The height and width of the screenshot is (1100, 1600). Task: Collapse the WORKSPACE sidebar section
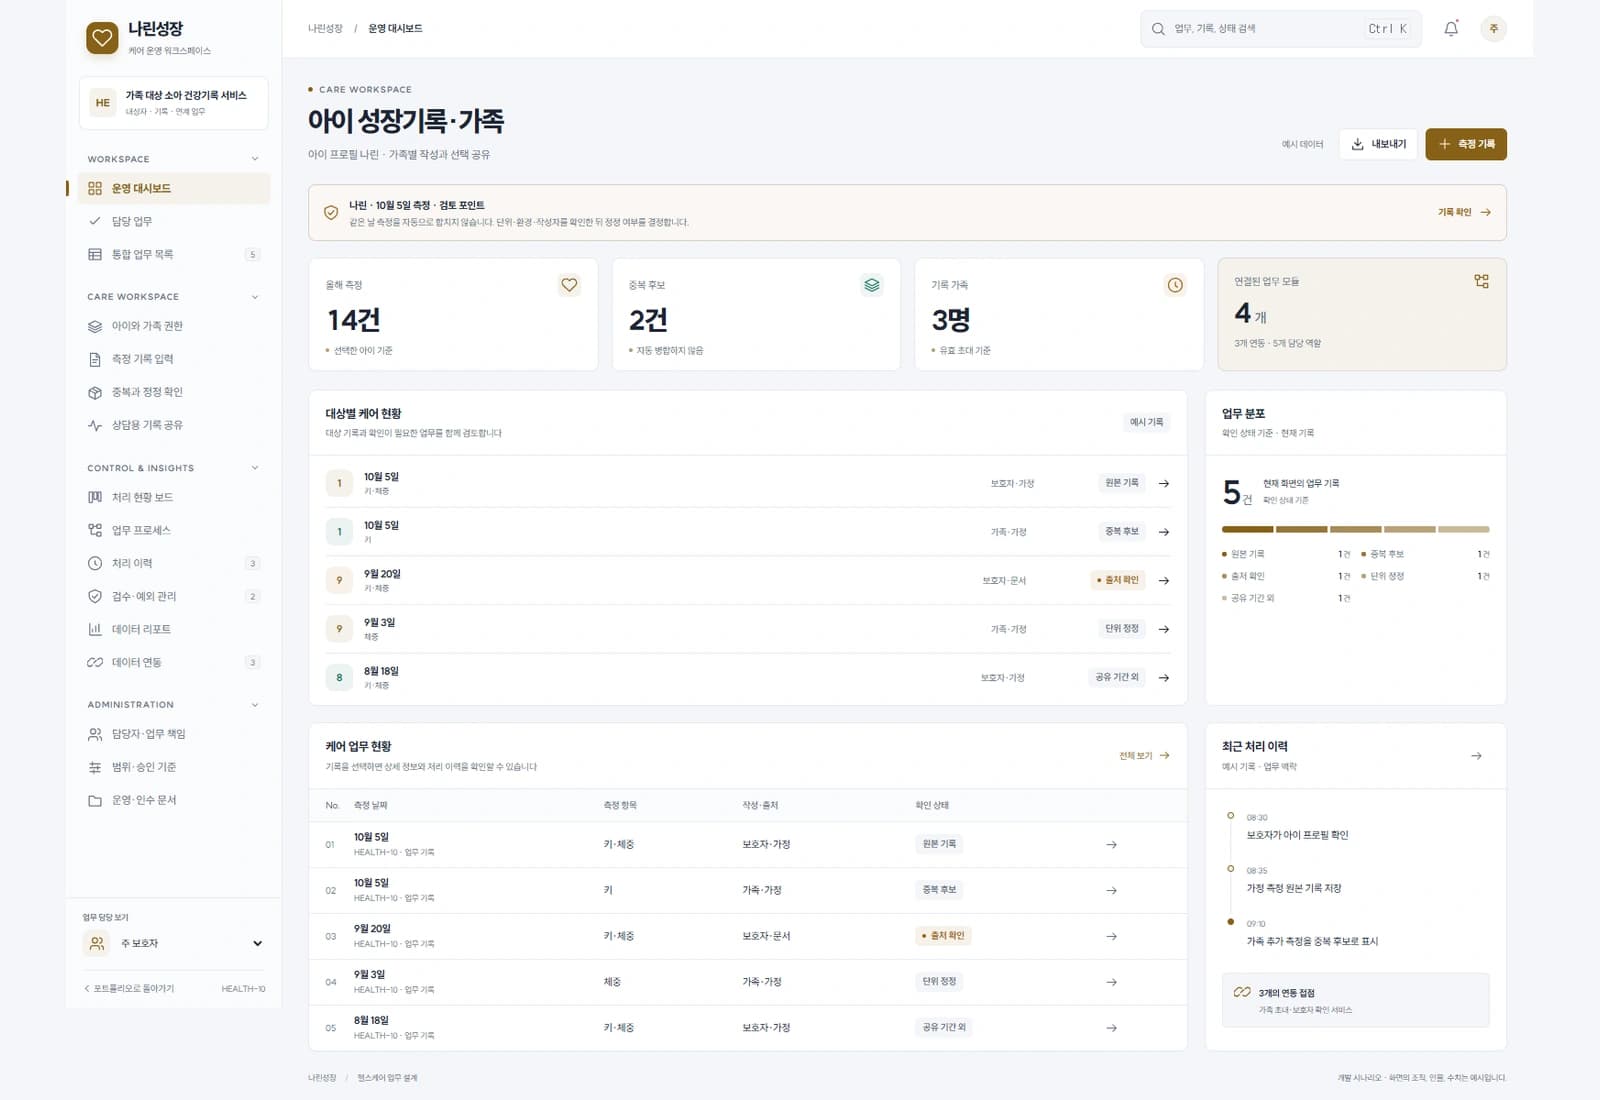tap(255, 159)
